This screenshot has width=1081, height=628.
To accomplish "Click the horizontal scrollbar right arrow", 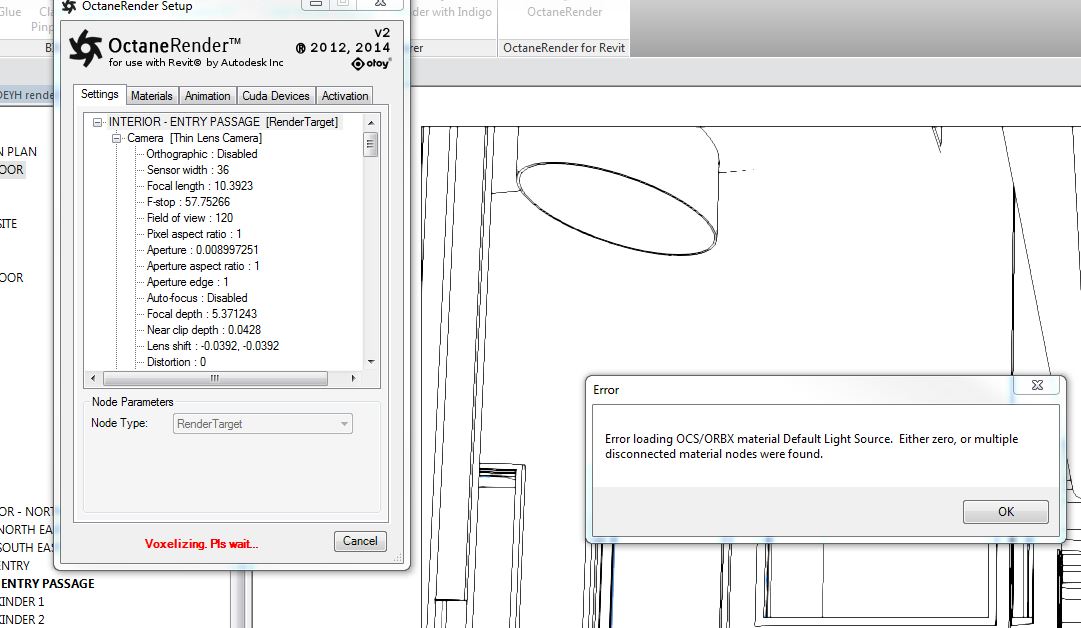I will (354, 378).
